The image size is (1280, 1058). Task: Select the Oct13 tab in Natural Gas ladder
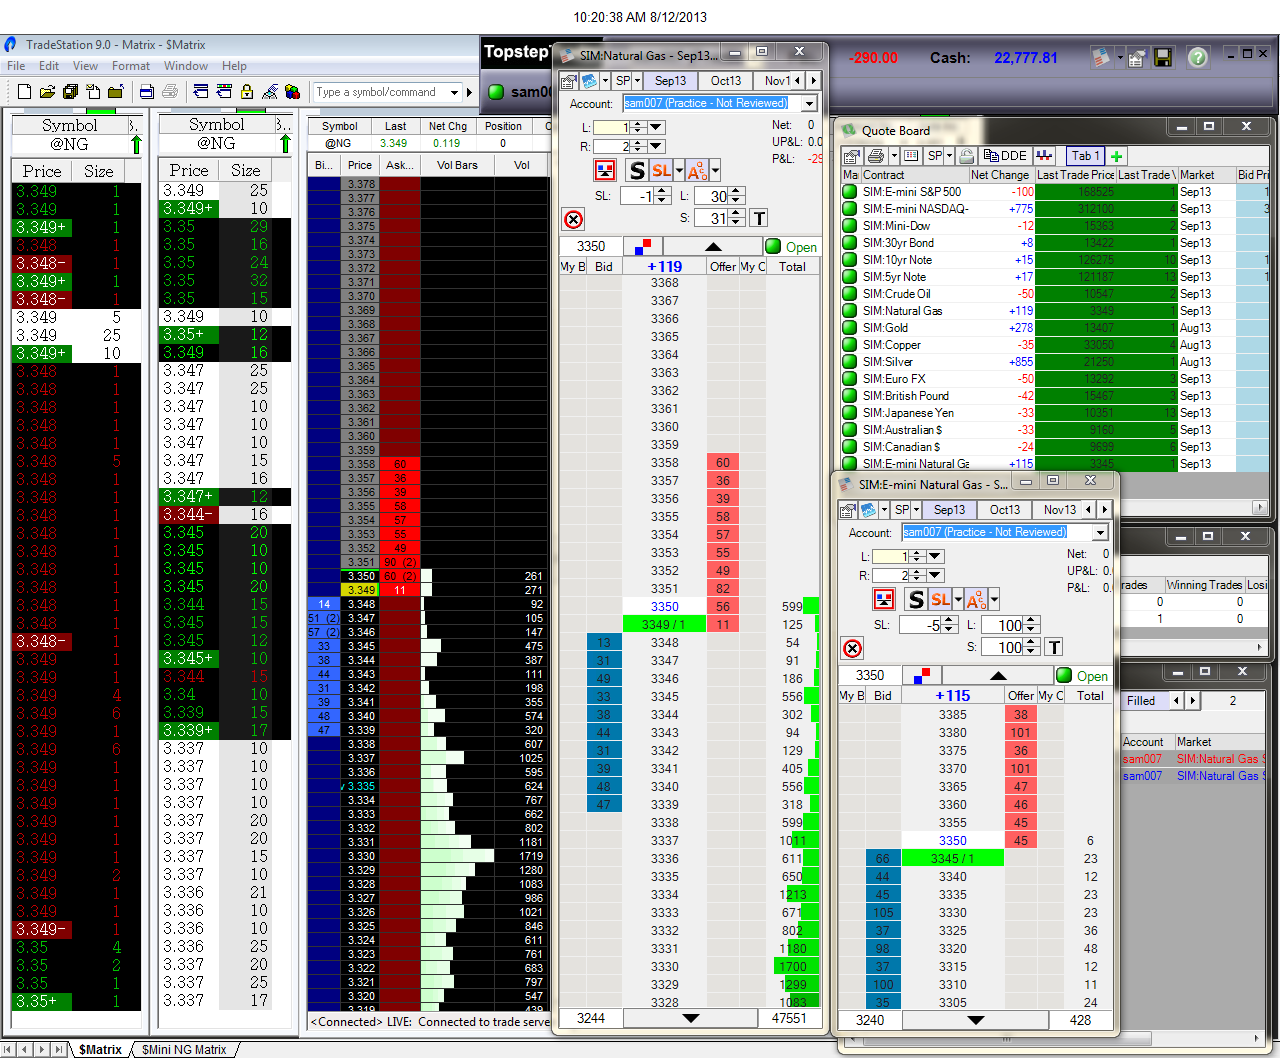pos(726,81)
